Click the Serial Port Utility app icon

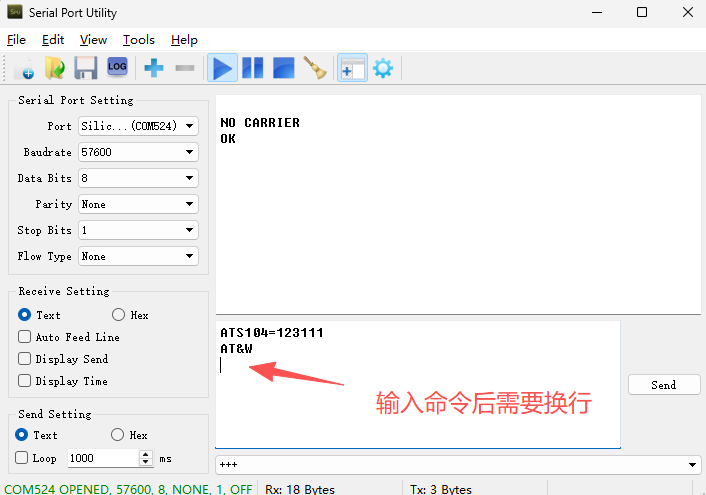tap(15, 12)
